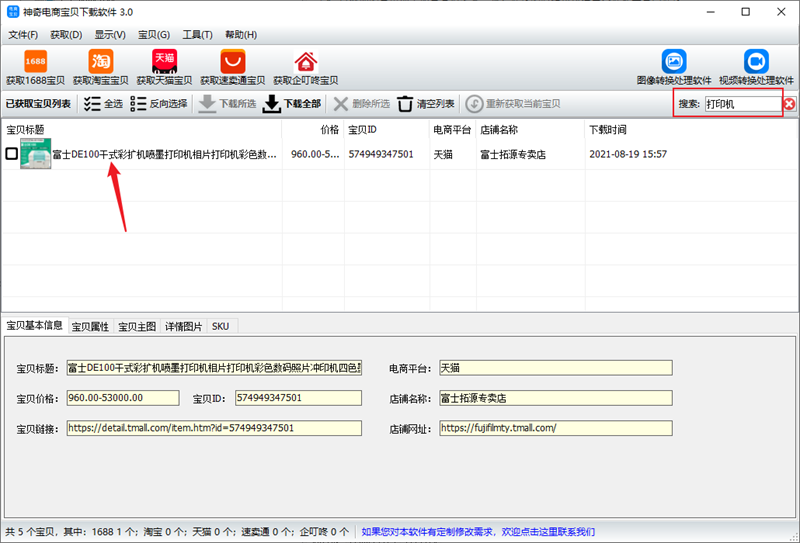Click the 天猫 platform cell in the list
Screen dimensions: 800x543
click(443, 154)
